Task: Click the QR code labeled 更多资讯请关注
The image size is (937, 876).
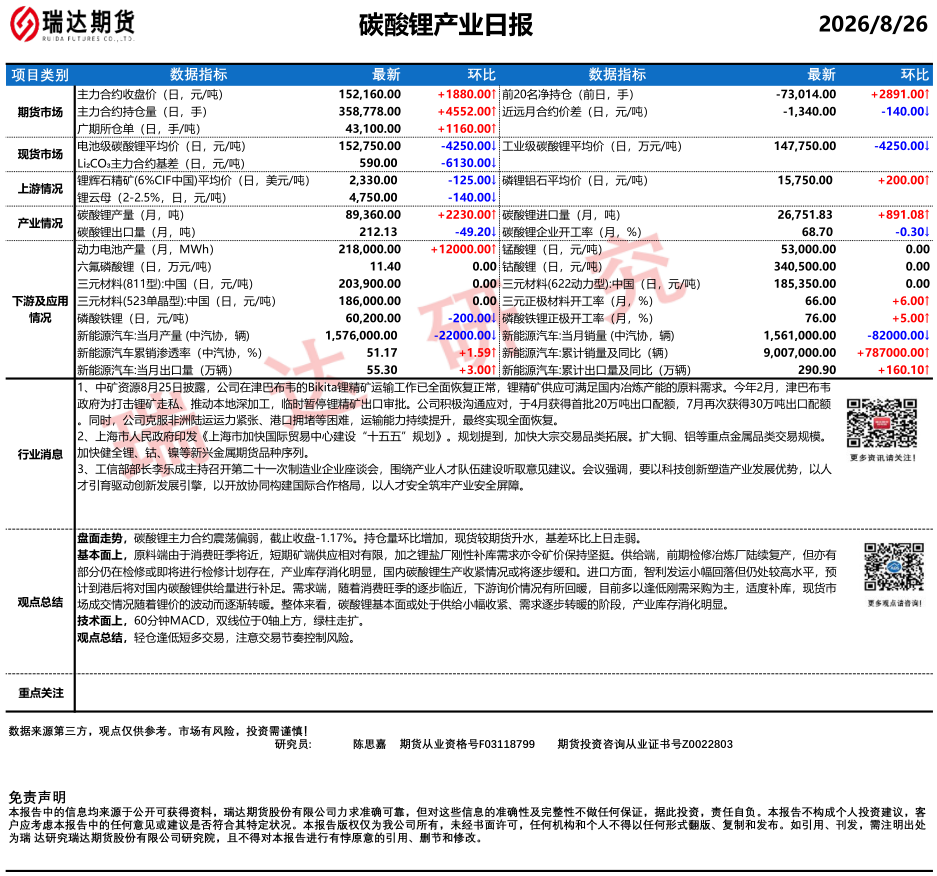Action: tap(882, 423)
